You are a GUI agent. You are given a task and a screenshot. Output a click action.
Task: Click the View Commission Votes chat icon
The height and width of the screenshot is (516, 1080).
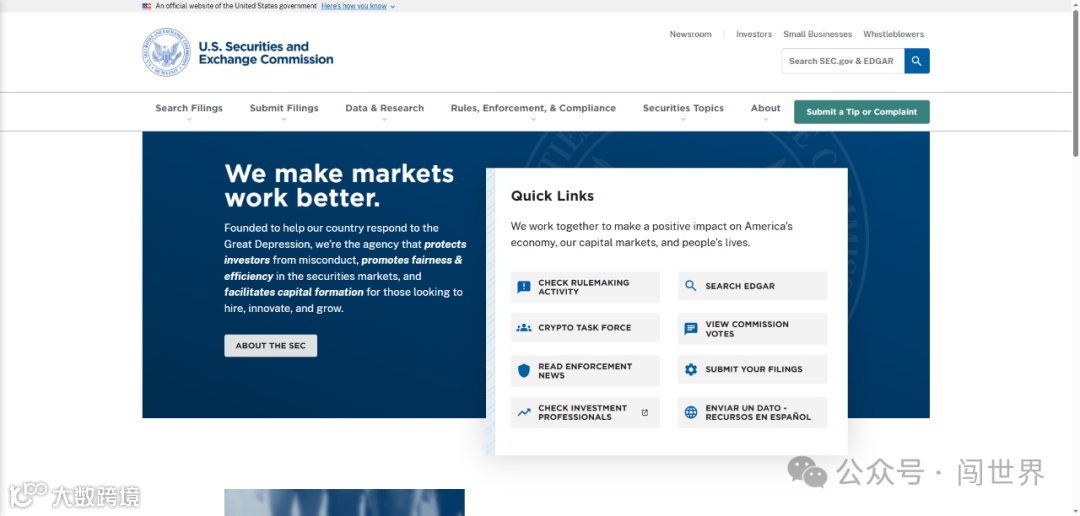691,329
